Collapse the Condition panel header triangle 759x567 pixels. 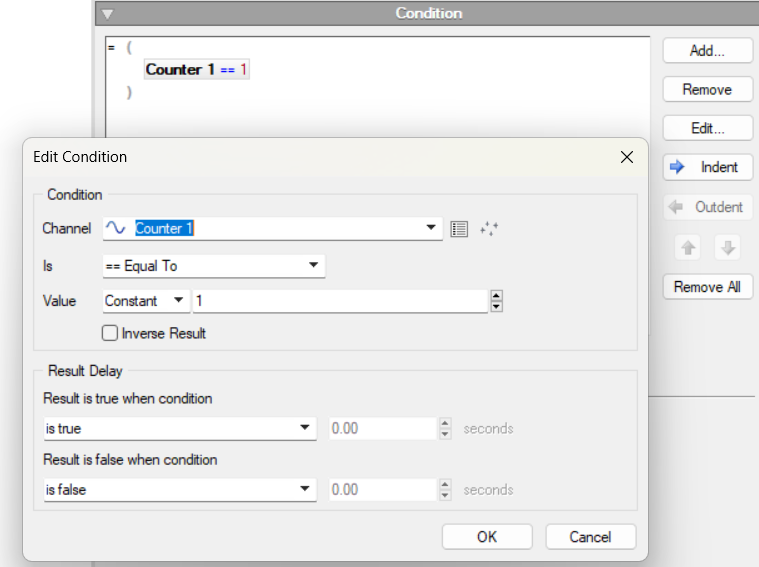click(107, 14)
